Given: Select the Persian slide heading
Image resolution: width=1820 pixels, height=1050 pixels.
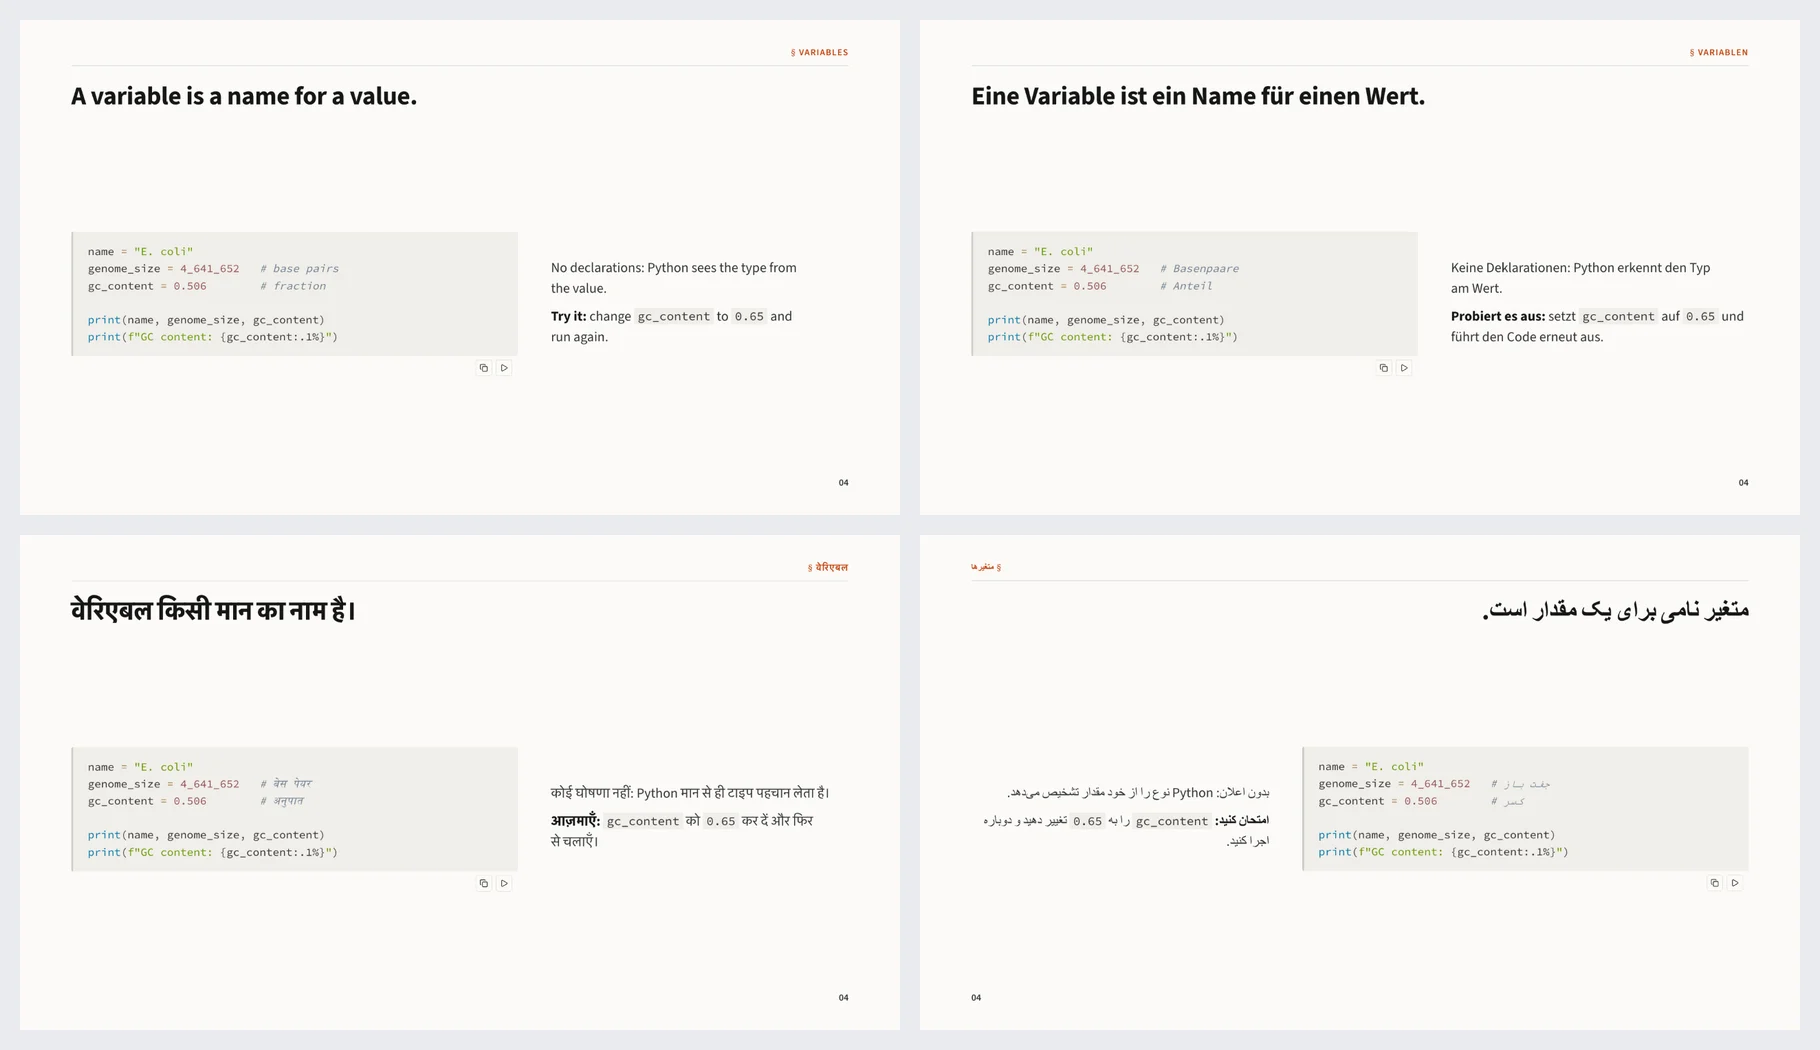Looking at the screenshot, I should [x=1615, y=610].
